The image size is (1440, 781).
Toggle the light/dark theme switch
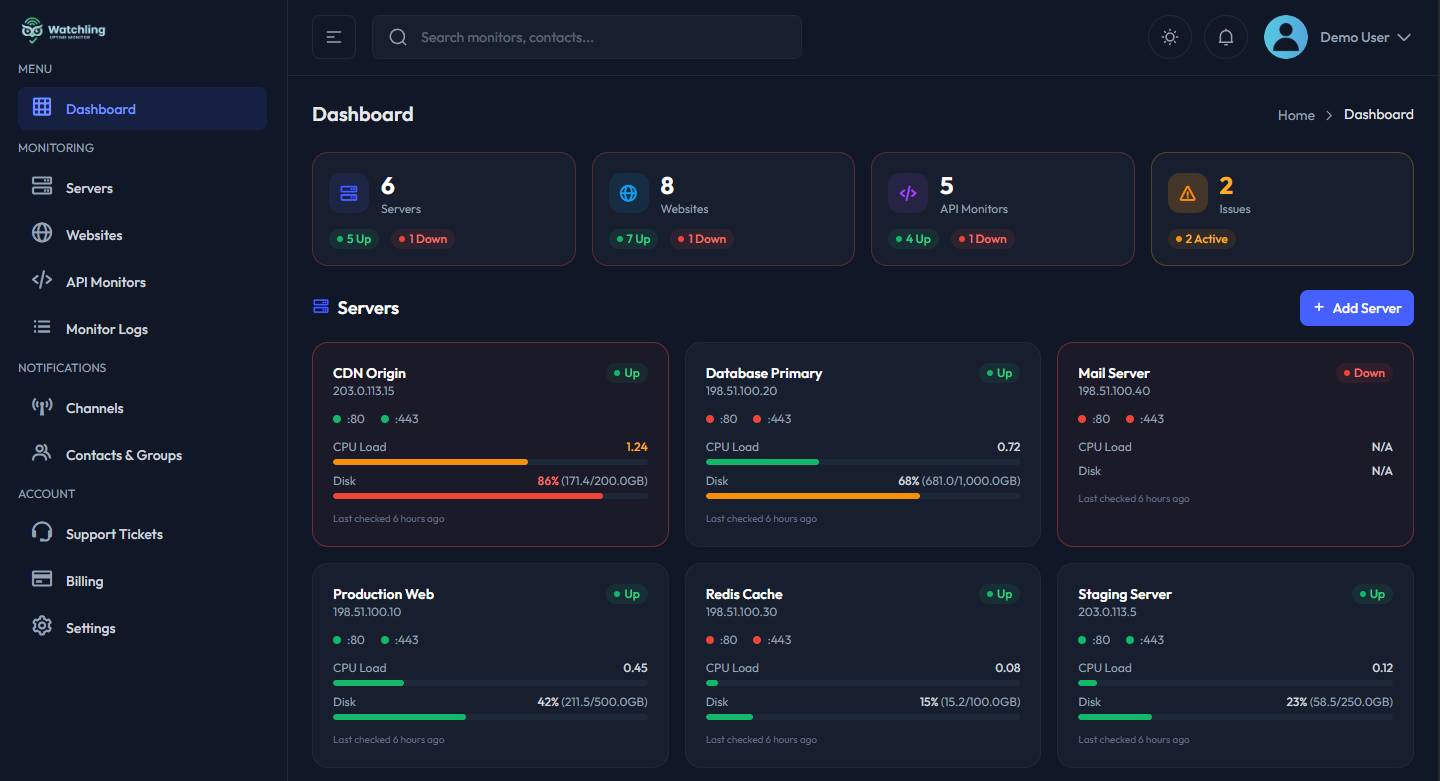[x=1169, y=36]
